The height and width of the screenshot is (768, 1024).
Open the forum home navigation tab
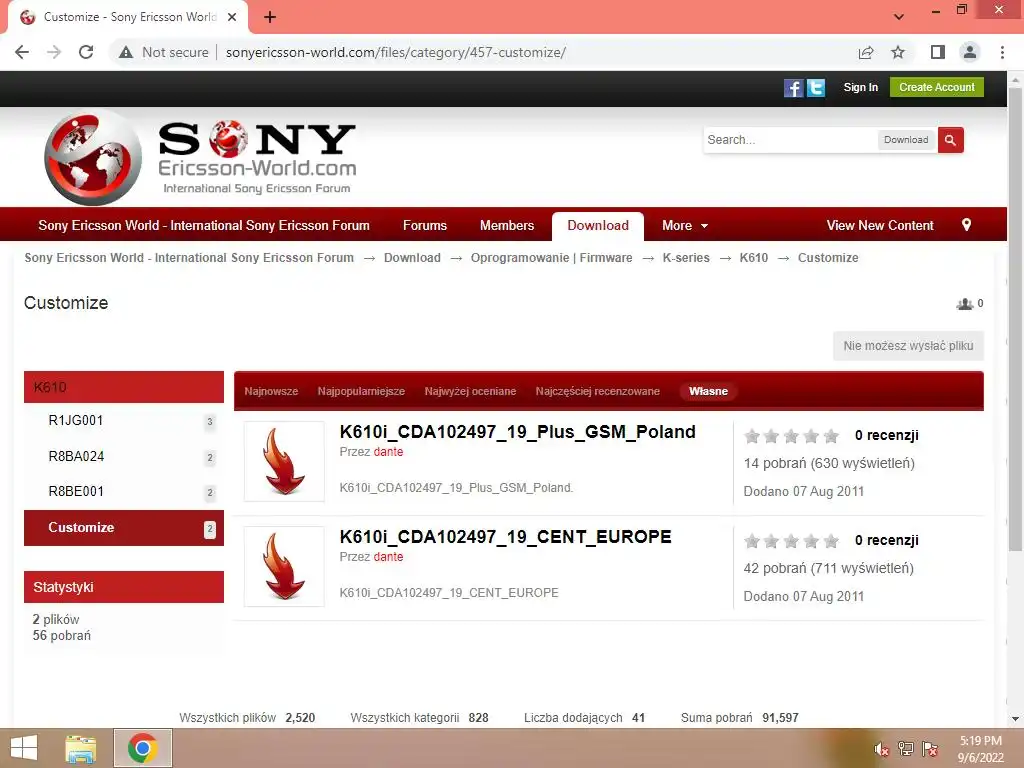[204, 226]
